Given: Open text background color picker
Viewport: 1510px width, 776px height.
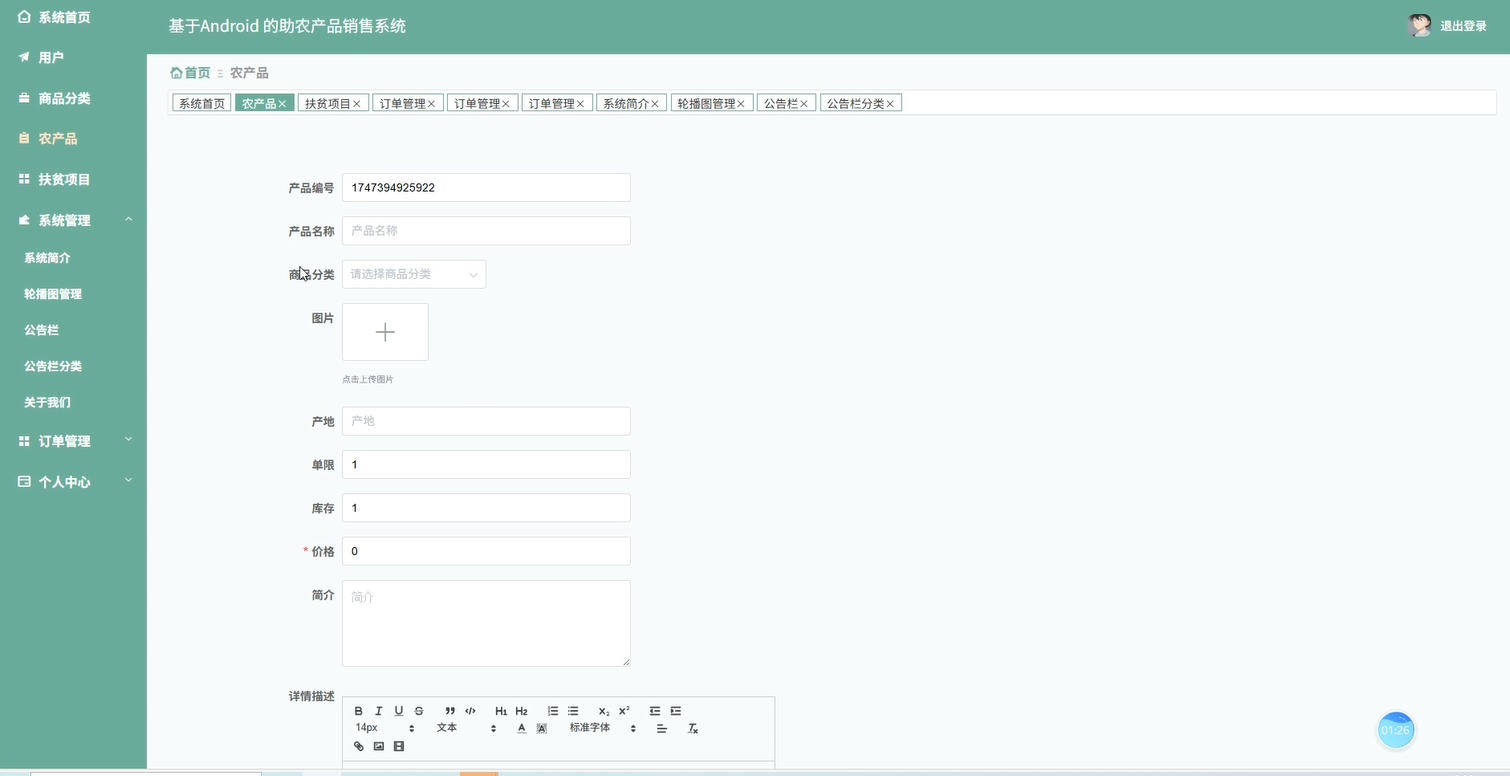Looking at the screenshot, I should 542,729.
